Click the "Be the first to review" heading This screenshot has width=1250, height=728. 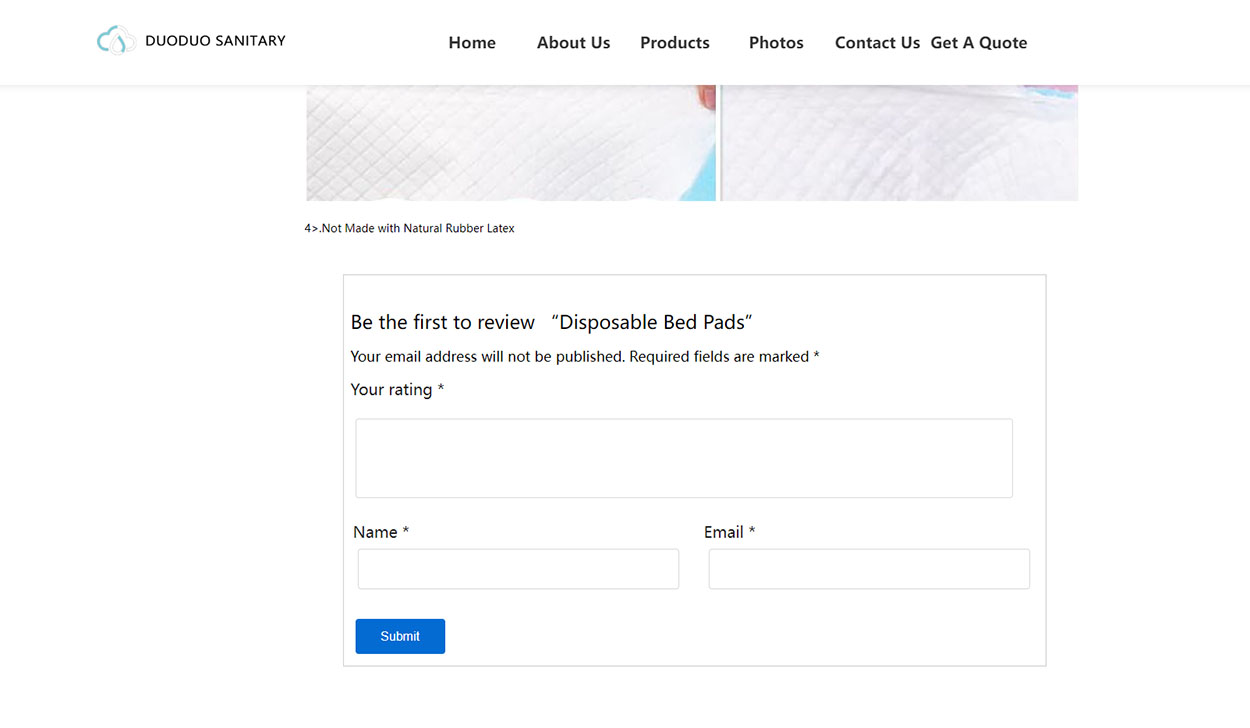point(551,322)
